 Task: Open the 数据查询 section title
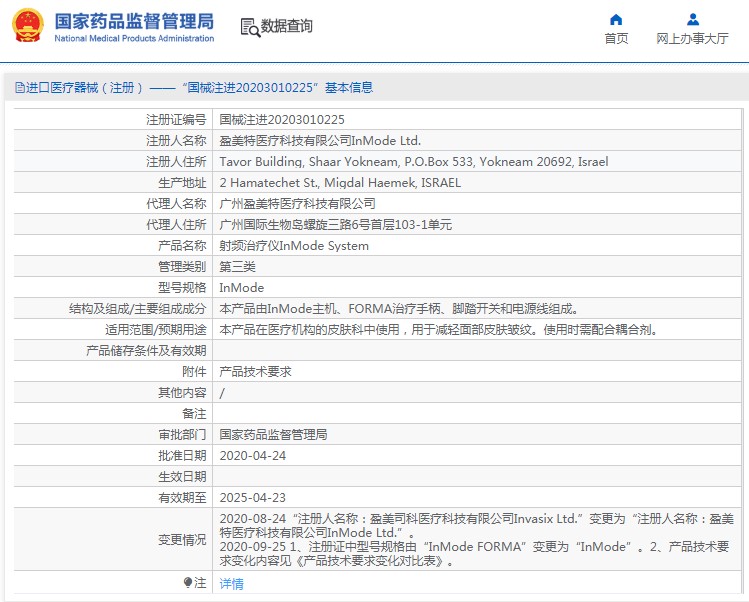287,26
